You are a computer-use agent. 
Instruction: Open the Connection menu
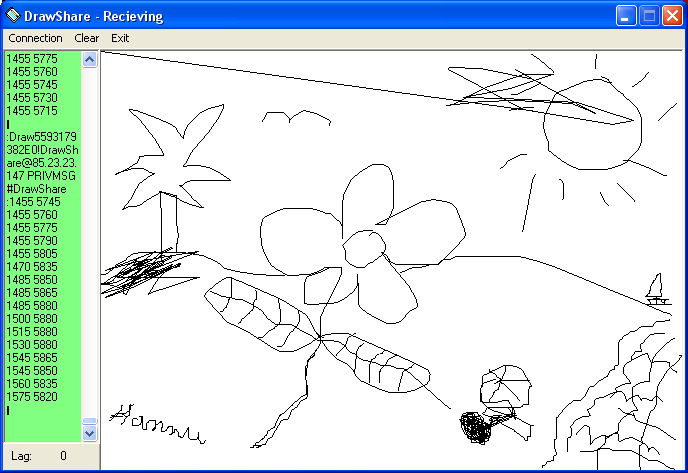[35, 38]
